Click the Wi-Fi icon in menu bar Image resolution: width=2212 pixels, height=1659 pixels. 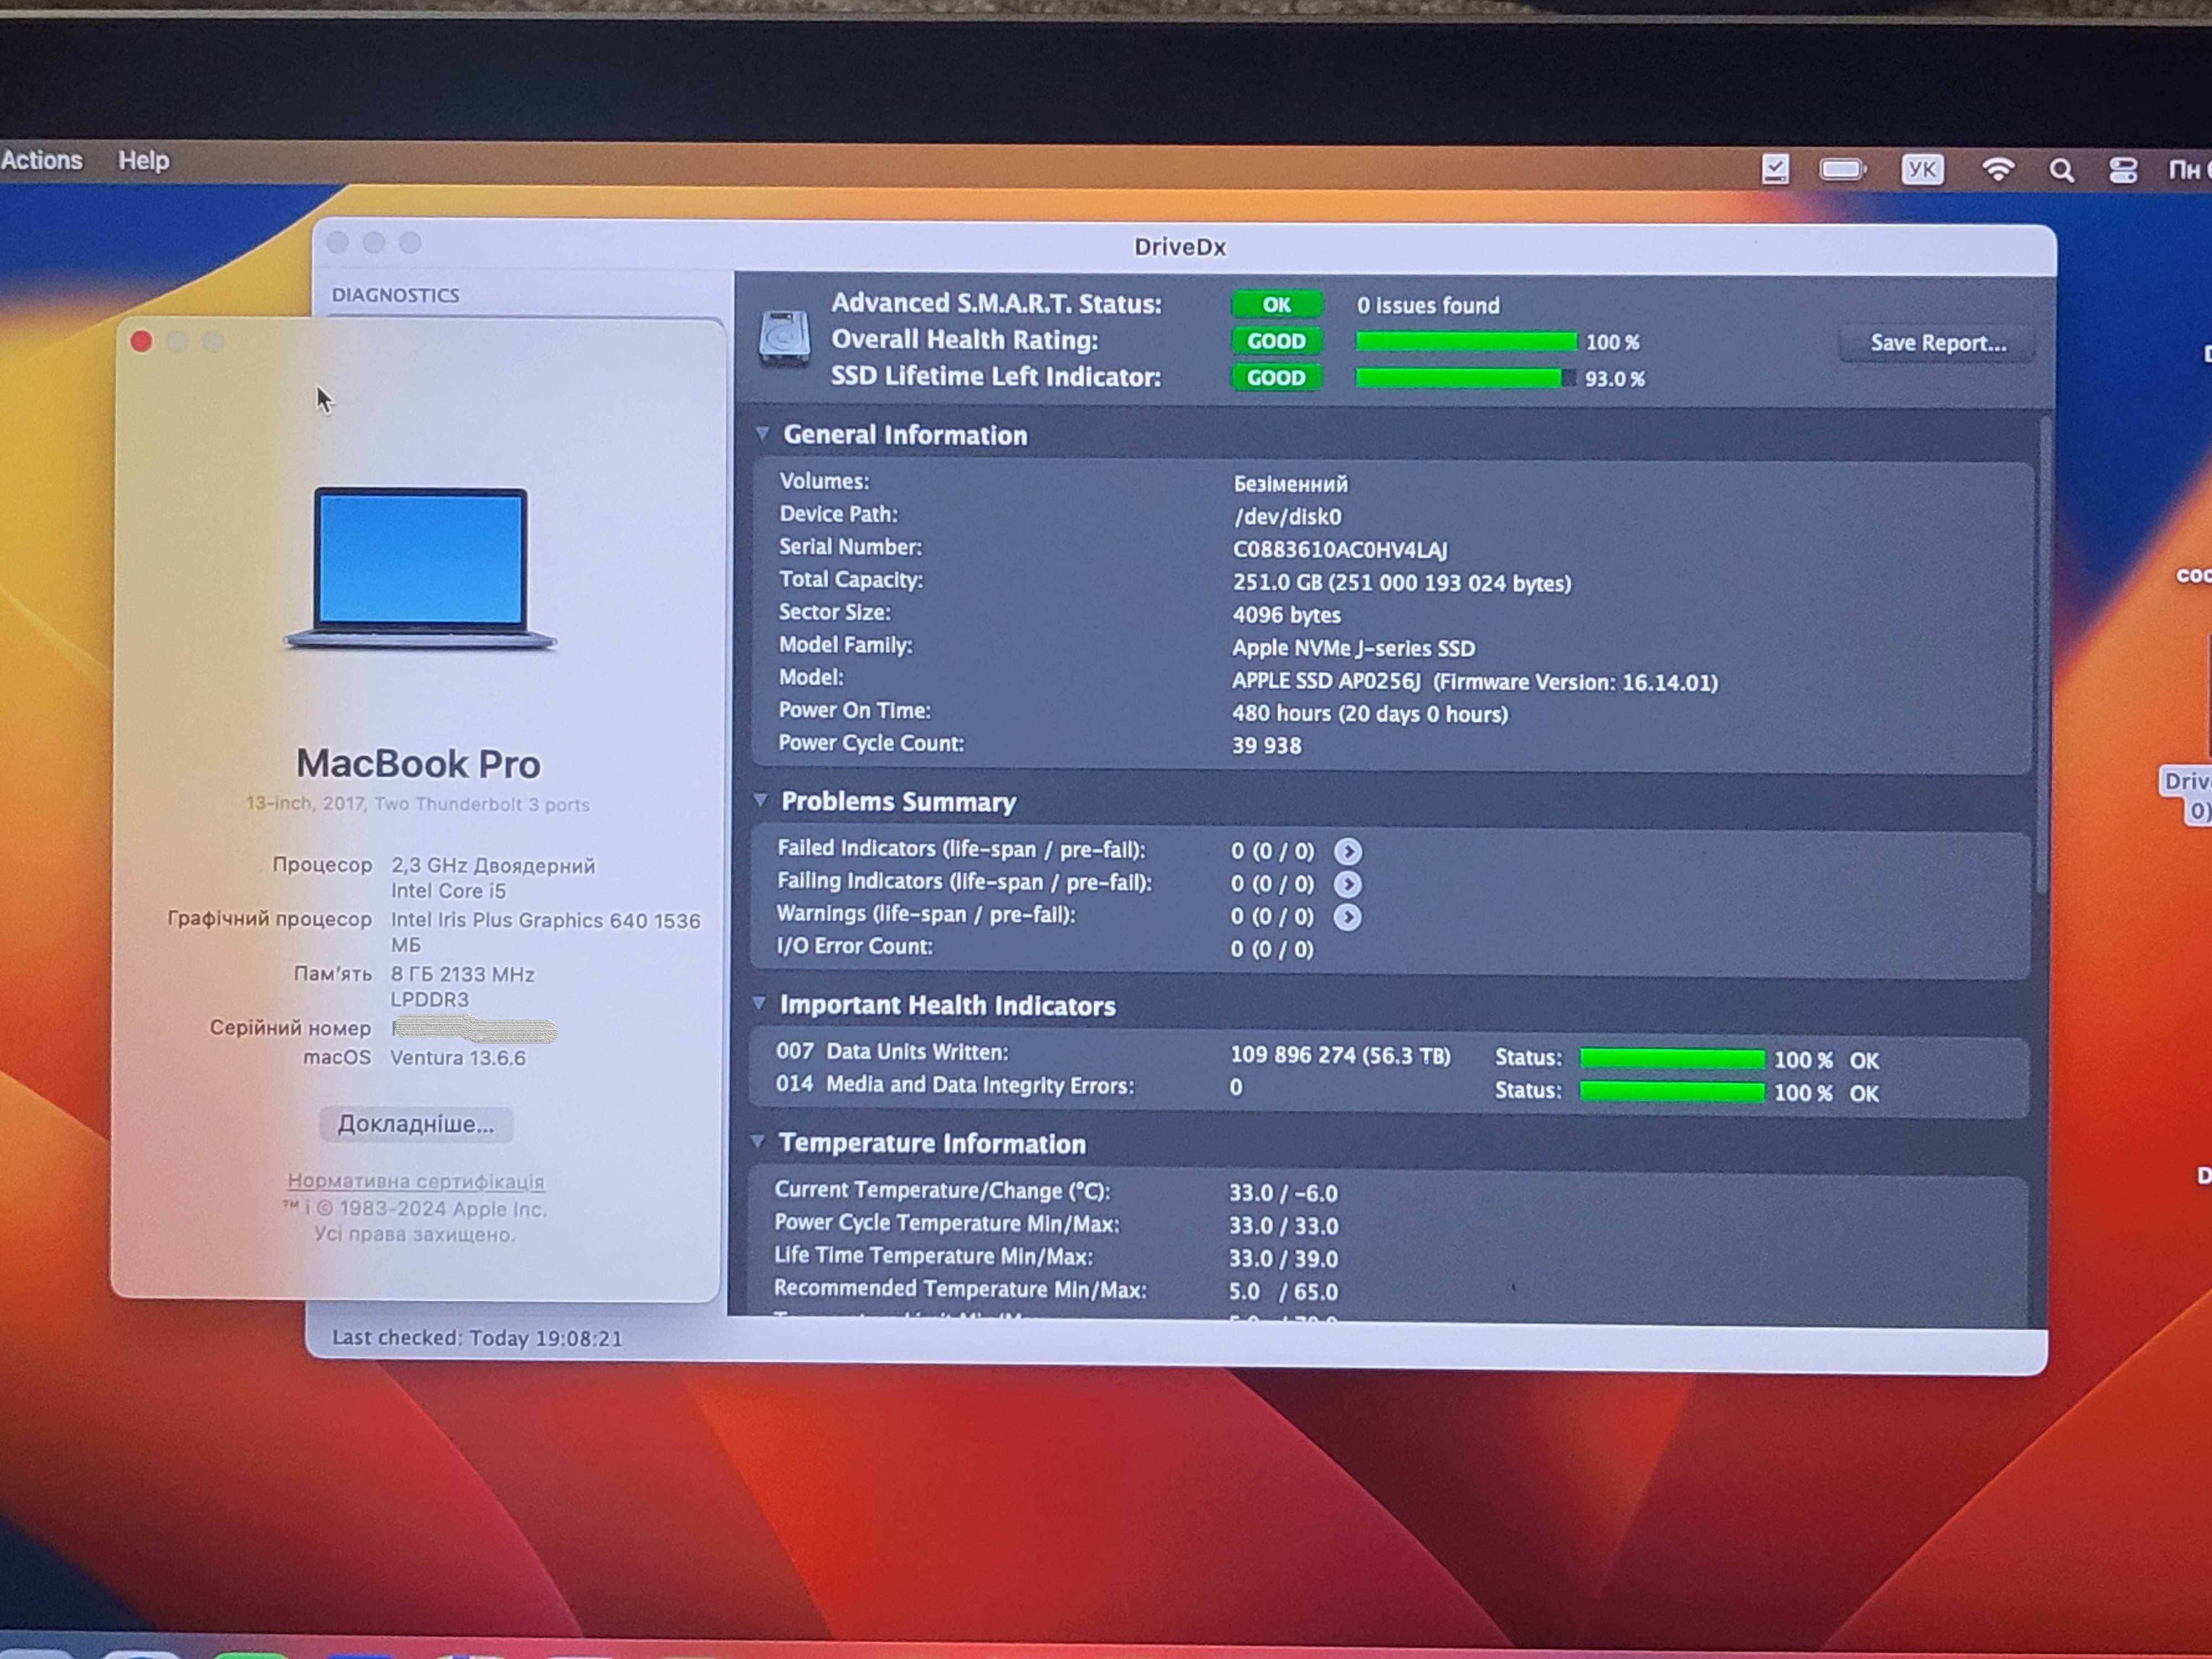point(1997,170)
